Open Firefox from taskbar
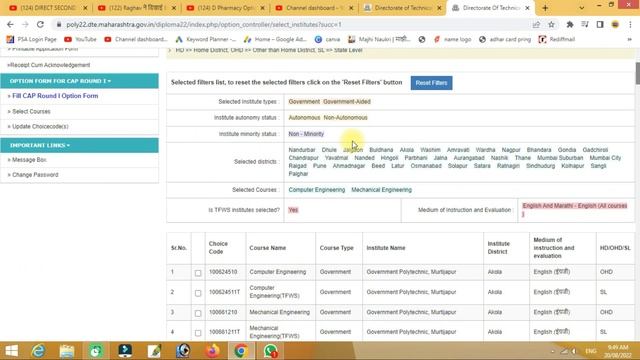Image resolution: width=640 pixels, height=360 pixels. [x=212, y=351]
